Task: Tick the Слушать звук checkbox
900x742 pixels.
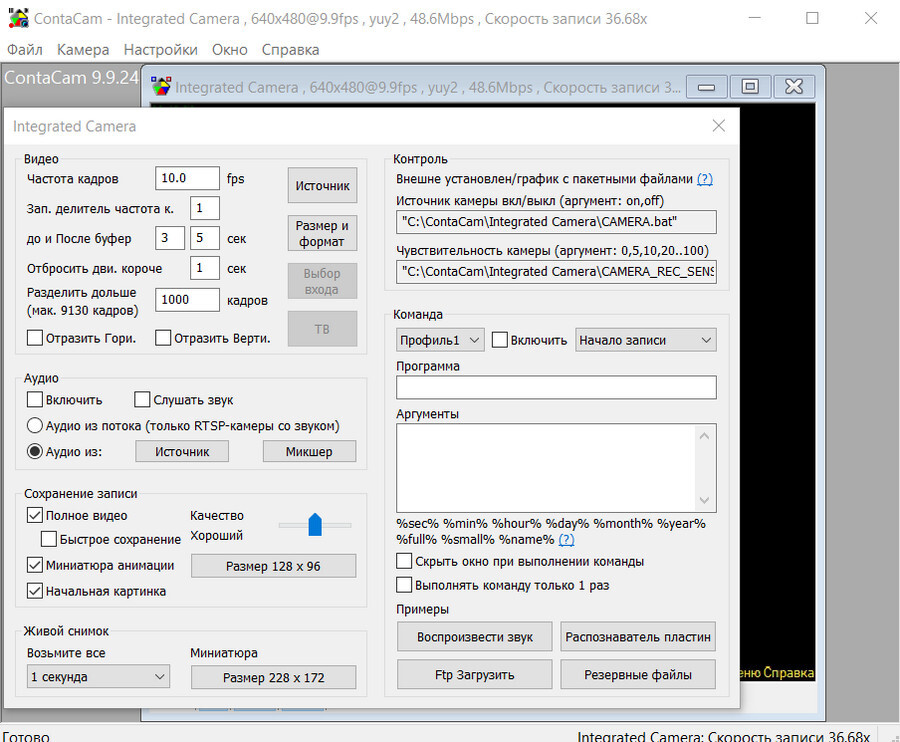Action: [142, 399]
